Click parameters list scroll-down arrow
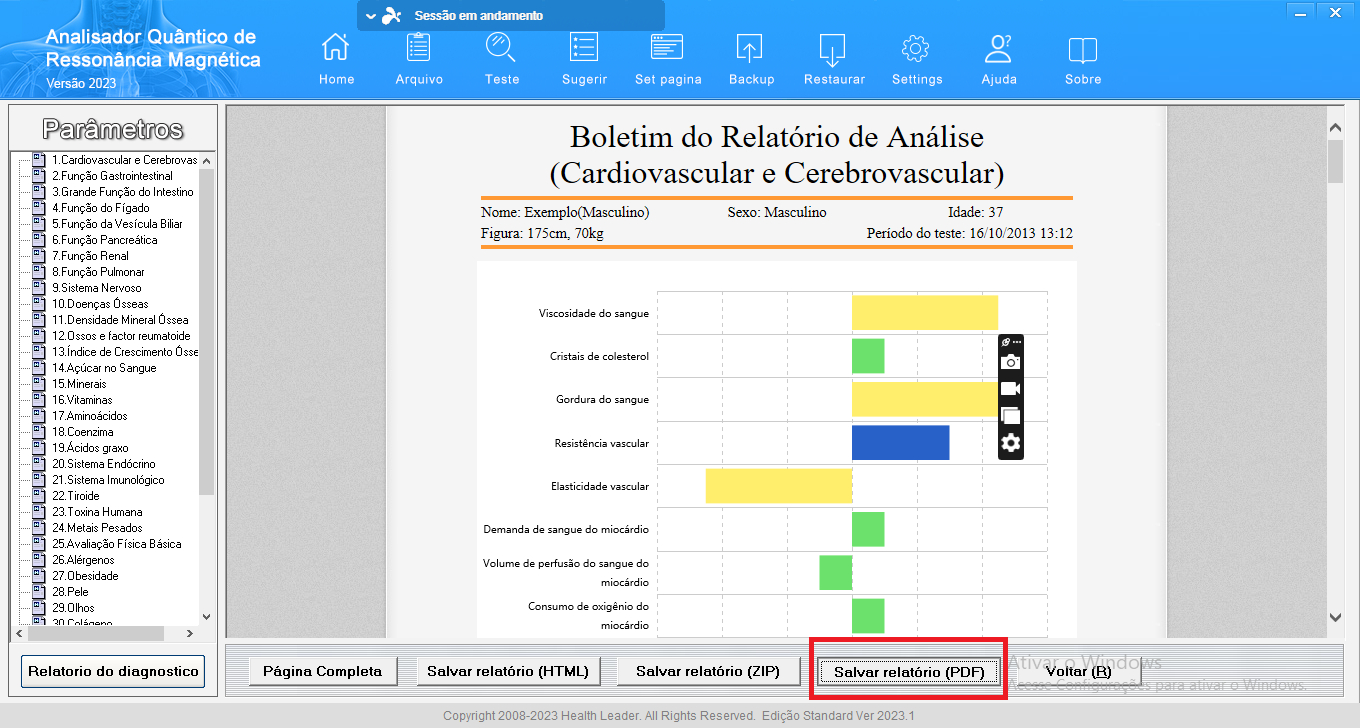 tap(207, 617)
